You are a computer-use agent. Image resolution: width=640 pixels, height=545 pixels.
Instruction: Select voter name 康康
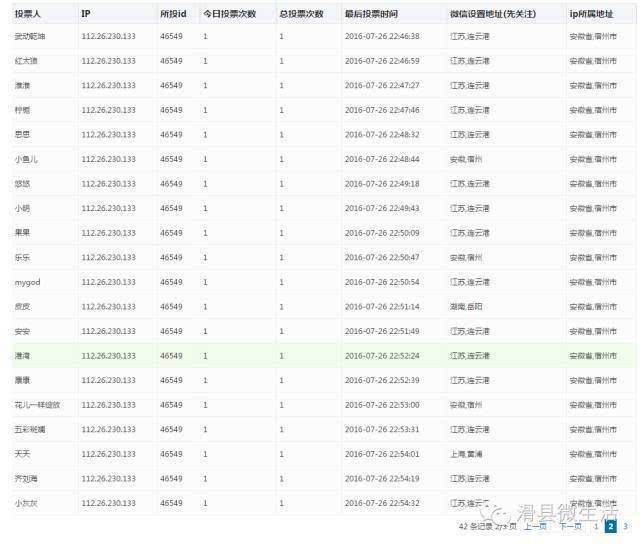[22, 380]
